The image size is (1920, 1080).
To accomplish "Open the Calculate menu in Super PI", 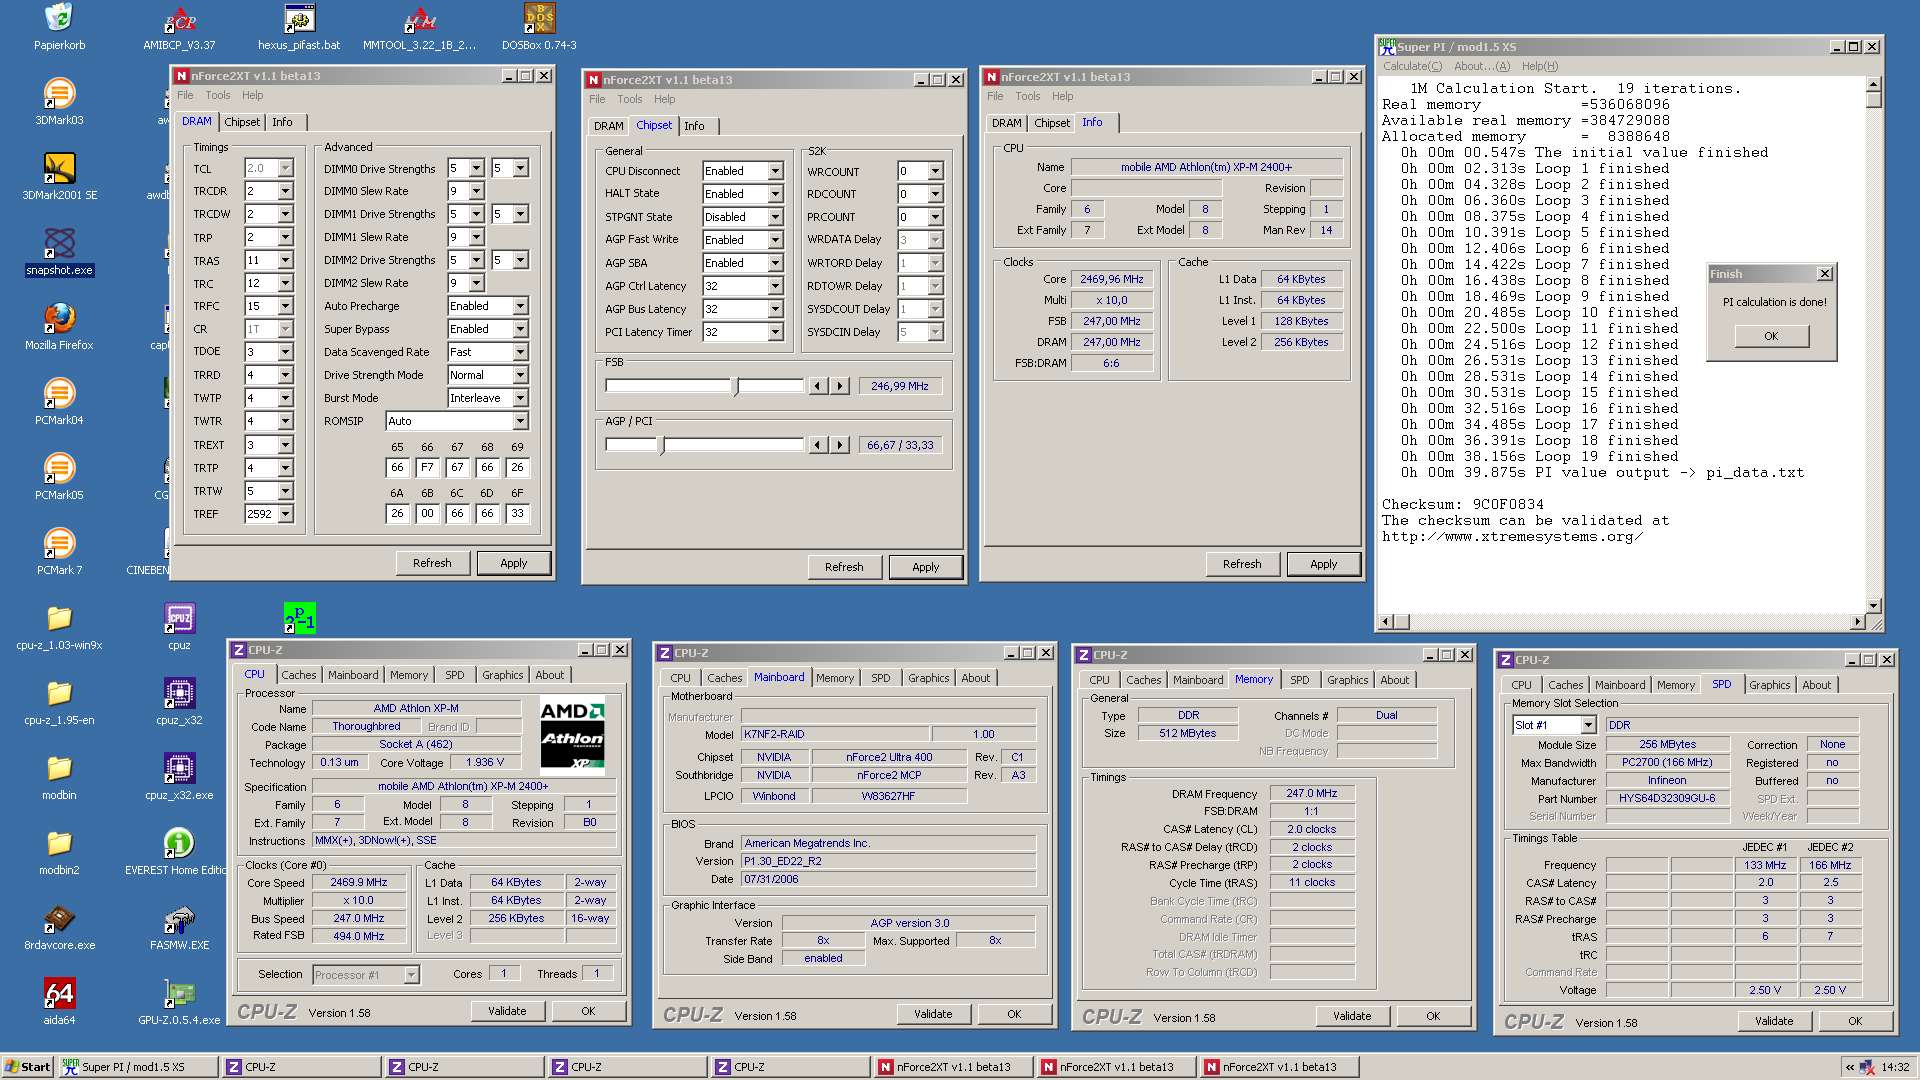I will tap(1412, 66).
